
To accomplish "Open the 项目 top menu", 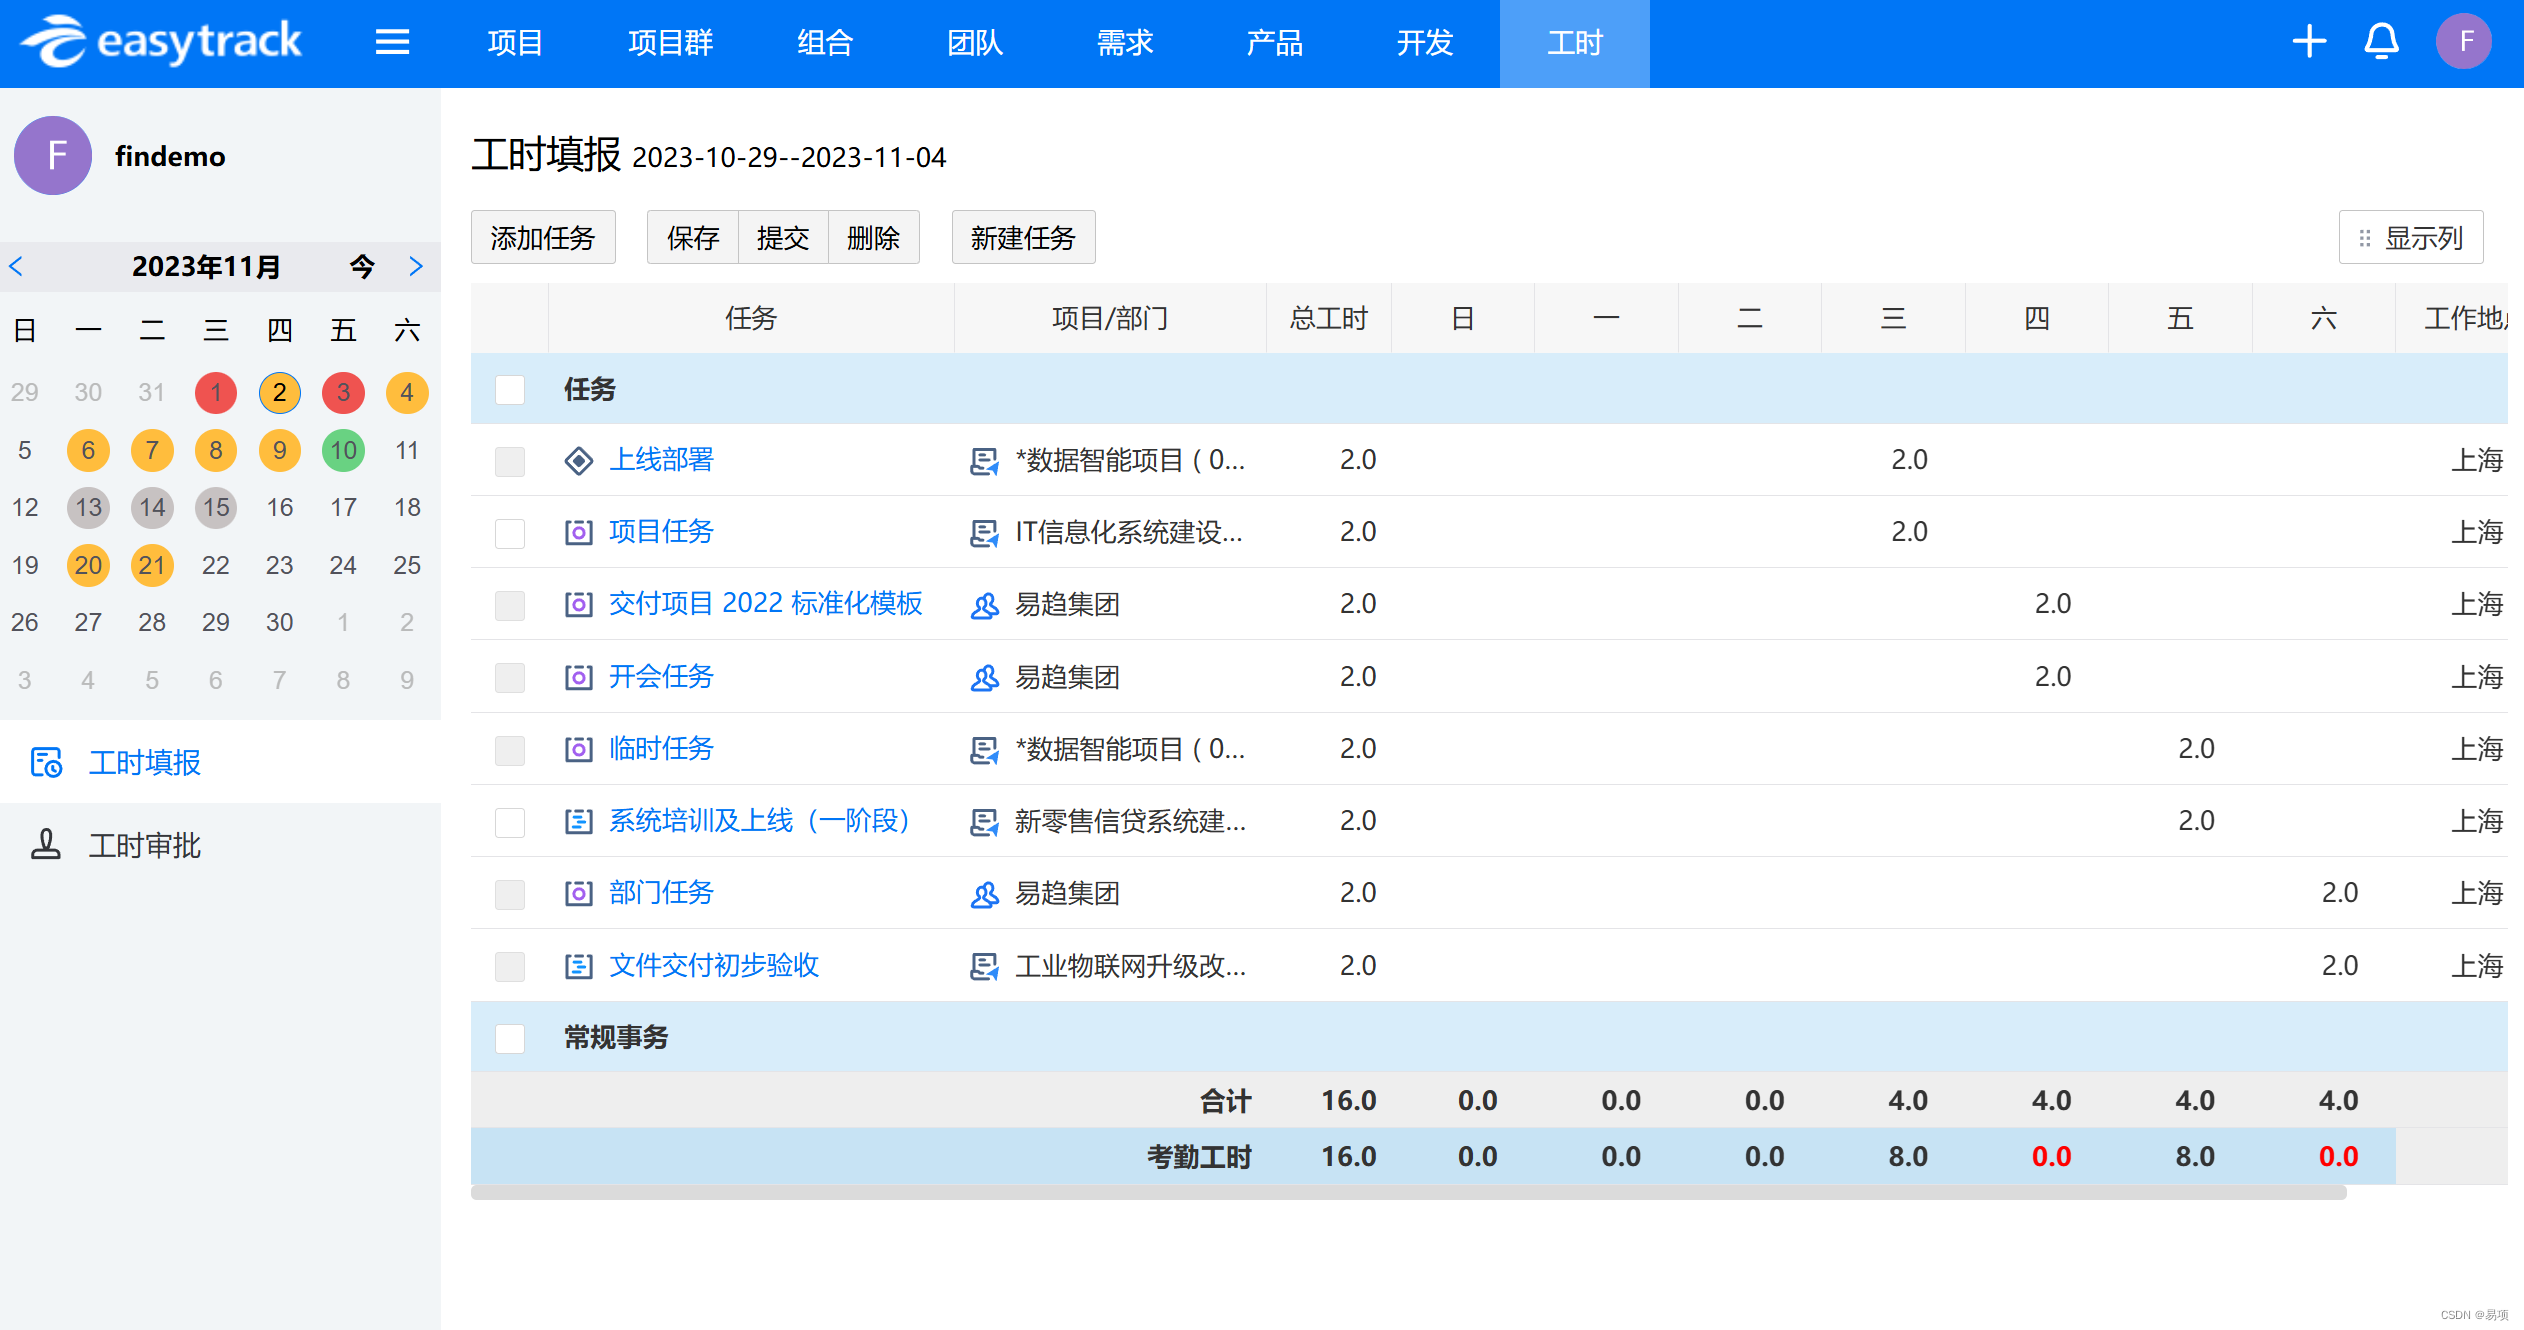I will point(515,43).
